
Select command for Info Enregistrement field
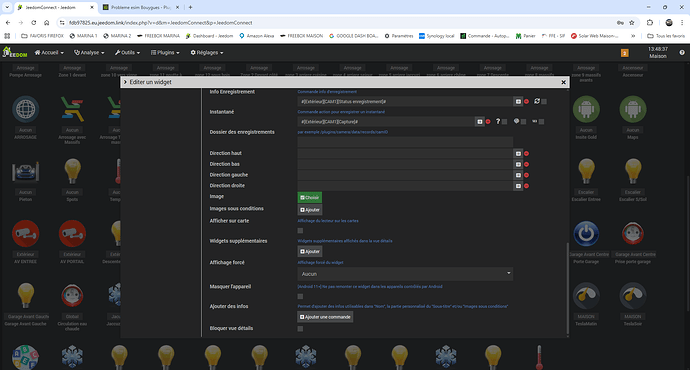(518, 102)
